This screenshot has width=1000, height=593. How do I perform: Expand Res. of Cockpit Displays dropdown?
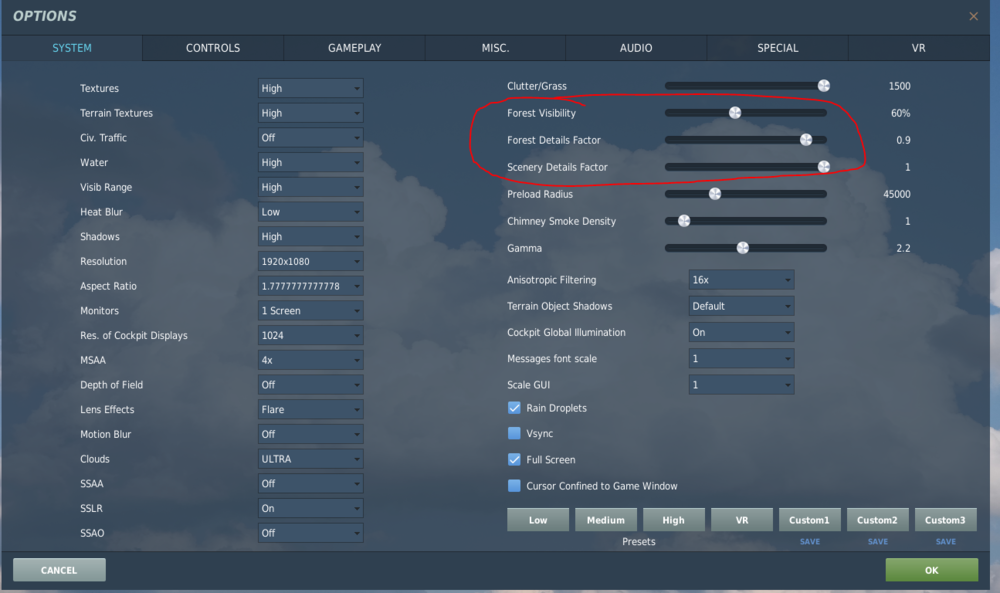coord(311,335)
